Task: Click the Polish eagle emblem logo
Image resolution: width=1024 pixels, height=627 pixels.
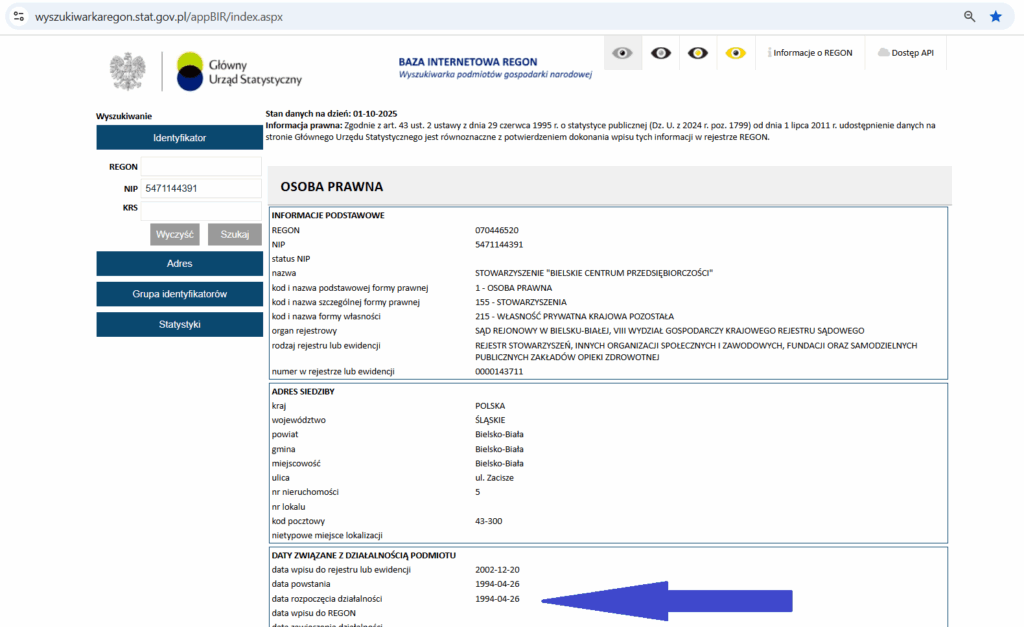Action: pos(127,71)
